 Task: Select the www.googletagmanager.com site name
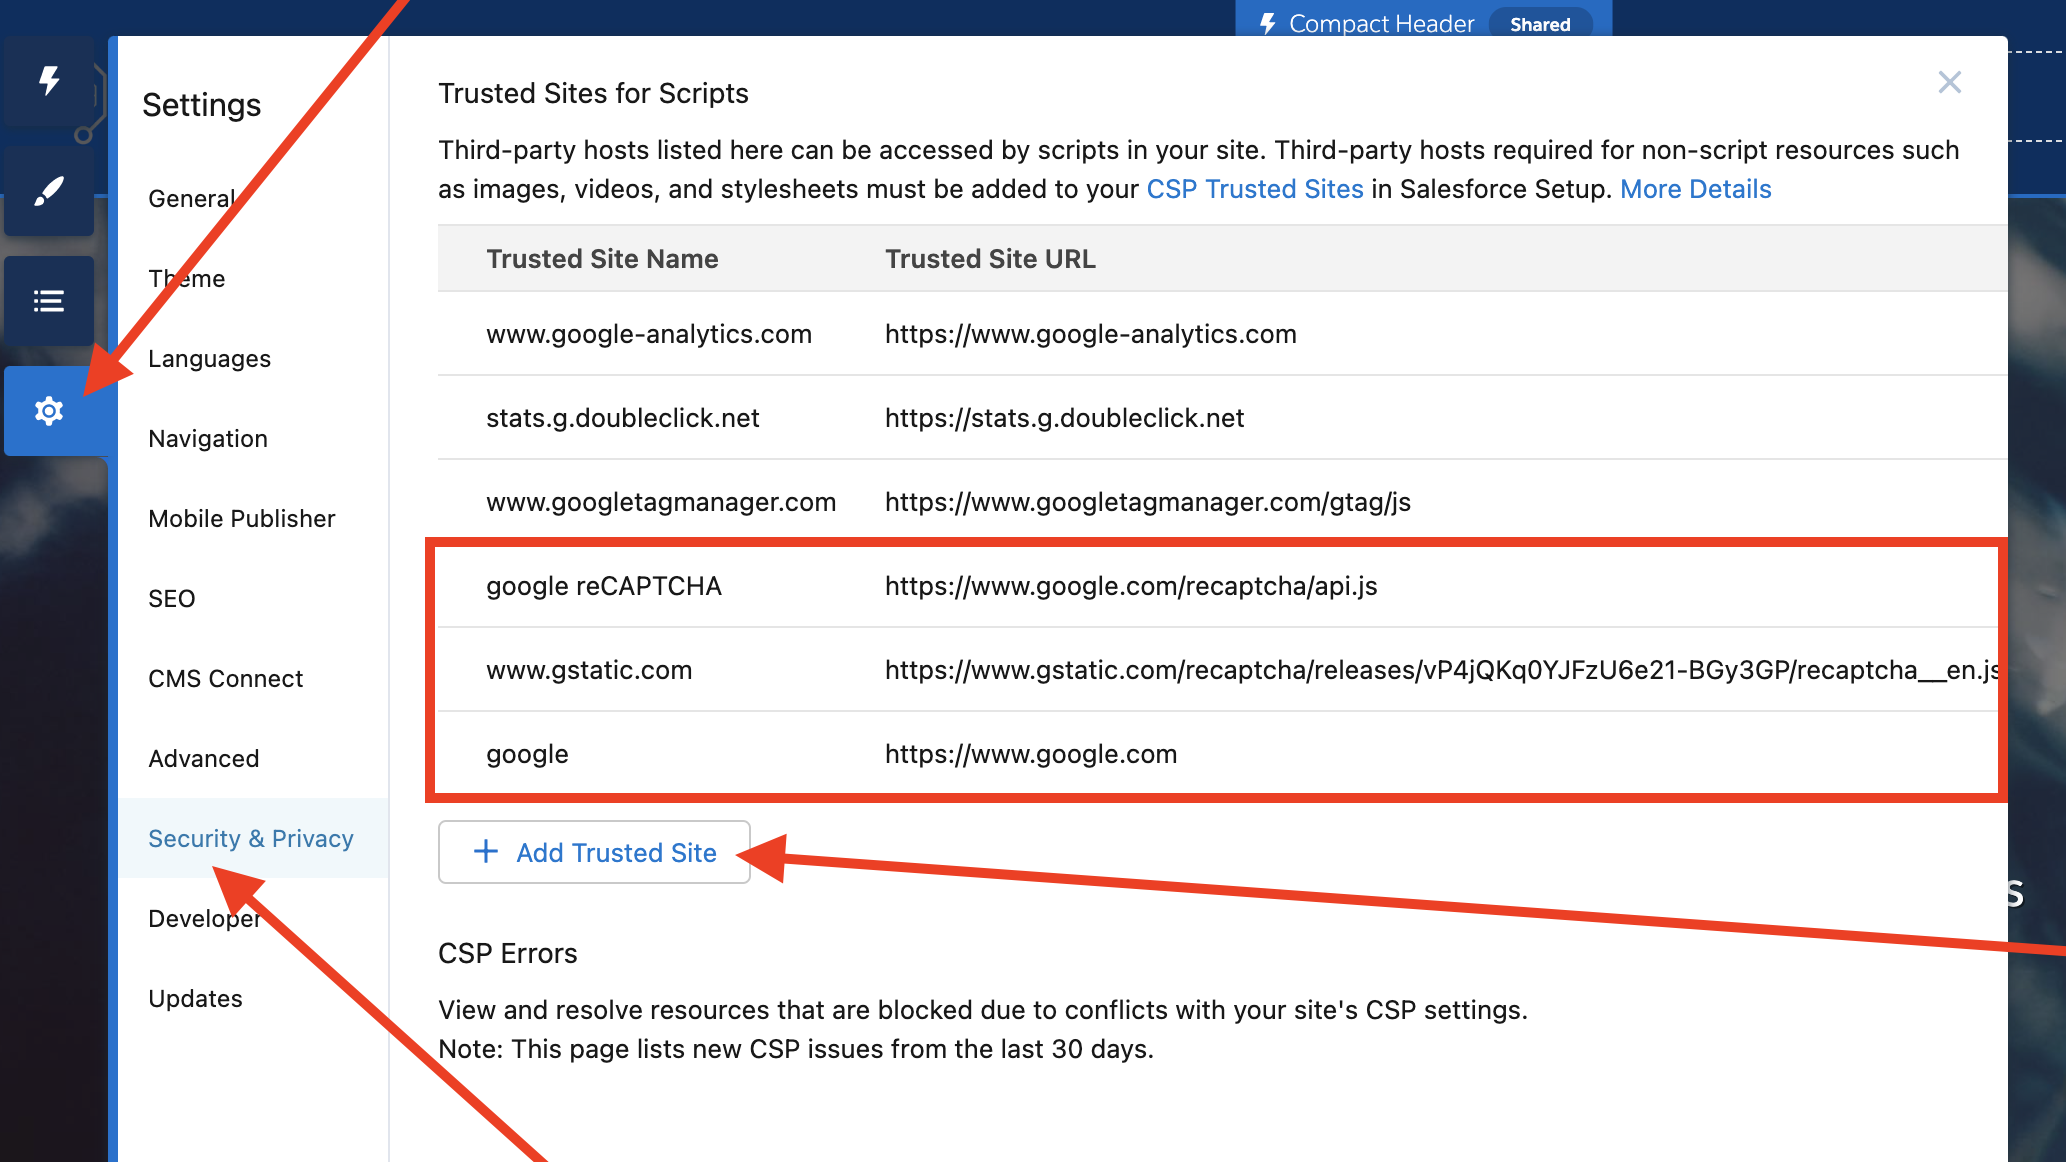(661, 502)
